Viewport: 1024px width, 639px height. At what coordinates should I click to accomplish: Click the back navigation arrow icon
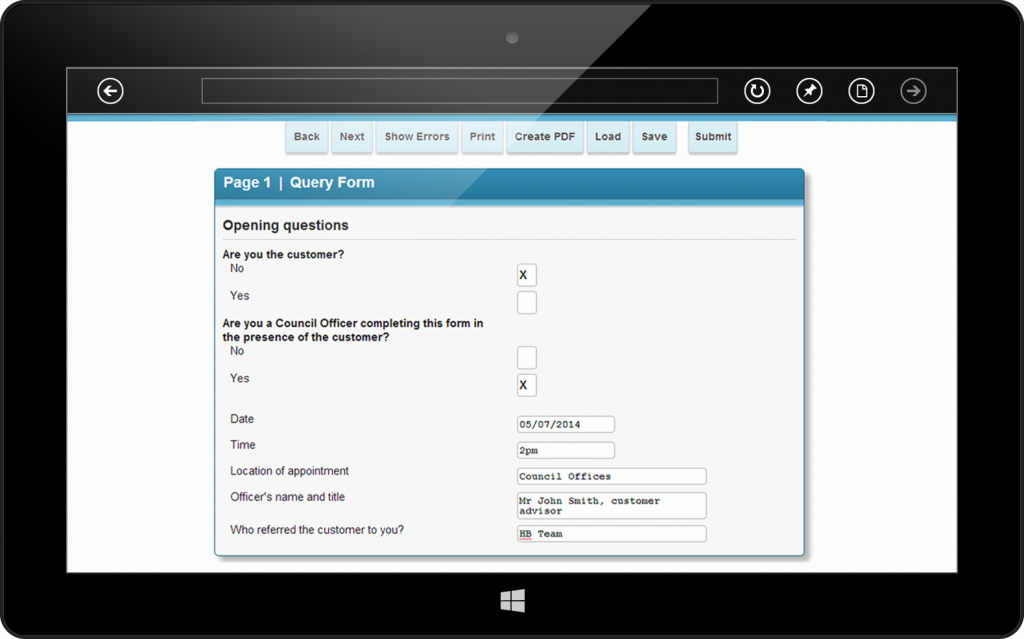110,91
